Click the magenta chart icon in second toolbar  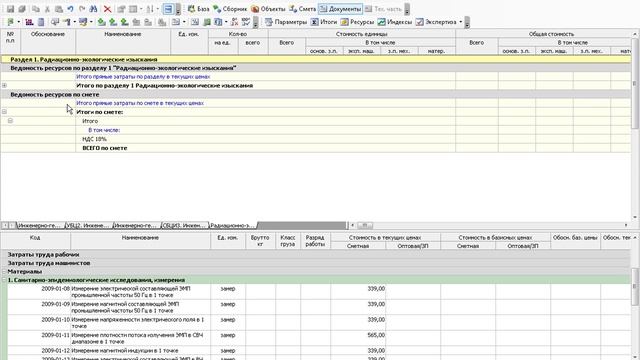pyautogui.click(x=29, y=22)
